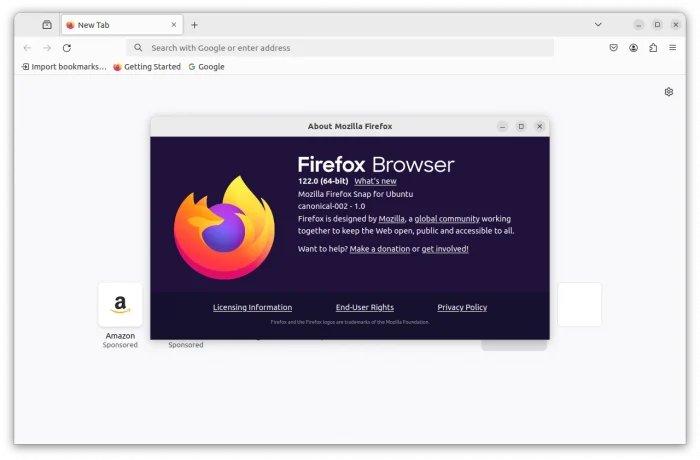Viewport: 700px width, 460px height.
Task: Open the application hamburger menu
Action: click(x=674, y=48)
